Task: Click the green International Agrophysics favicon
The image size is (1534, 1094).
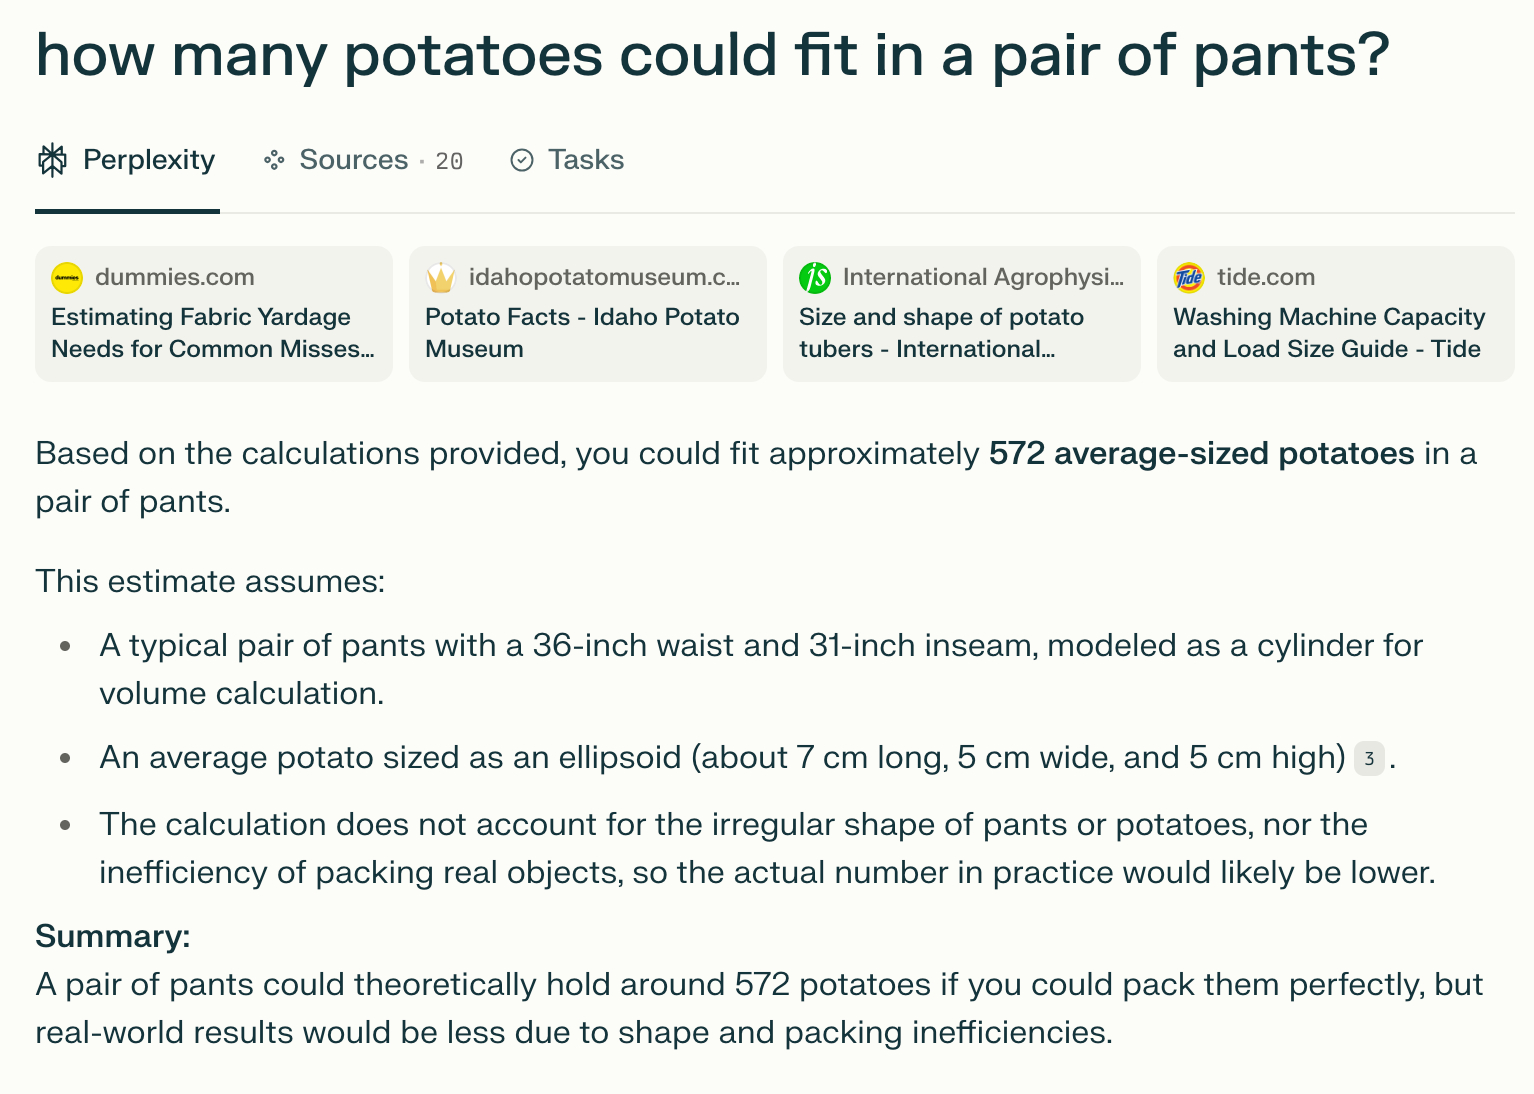Action: [x=815, y=277]
